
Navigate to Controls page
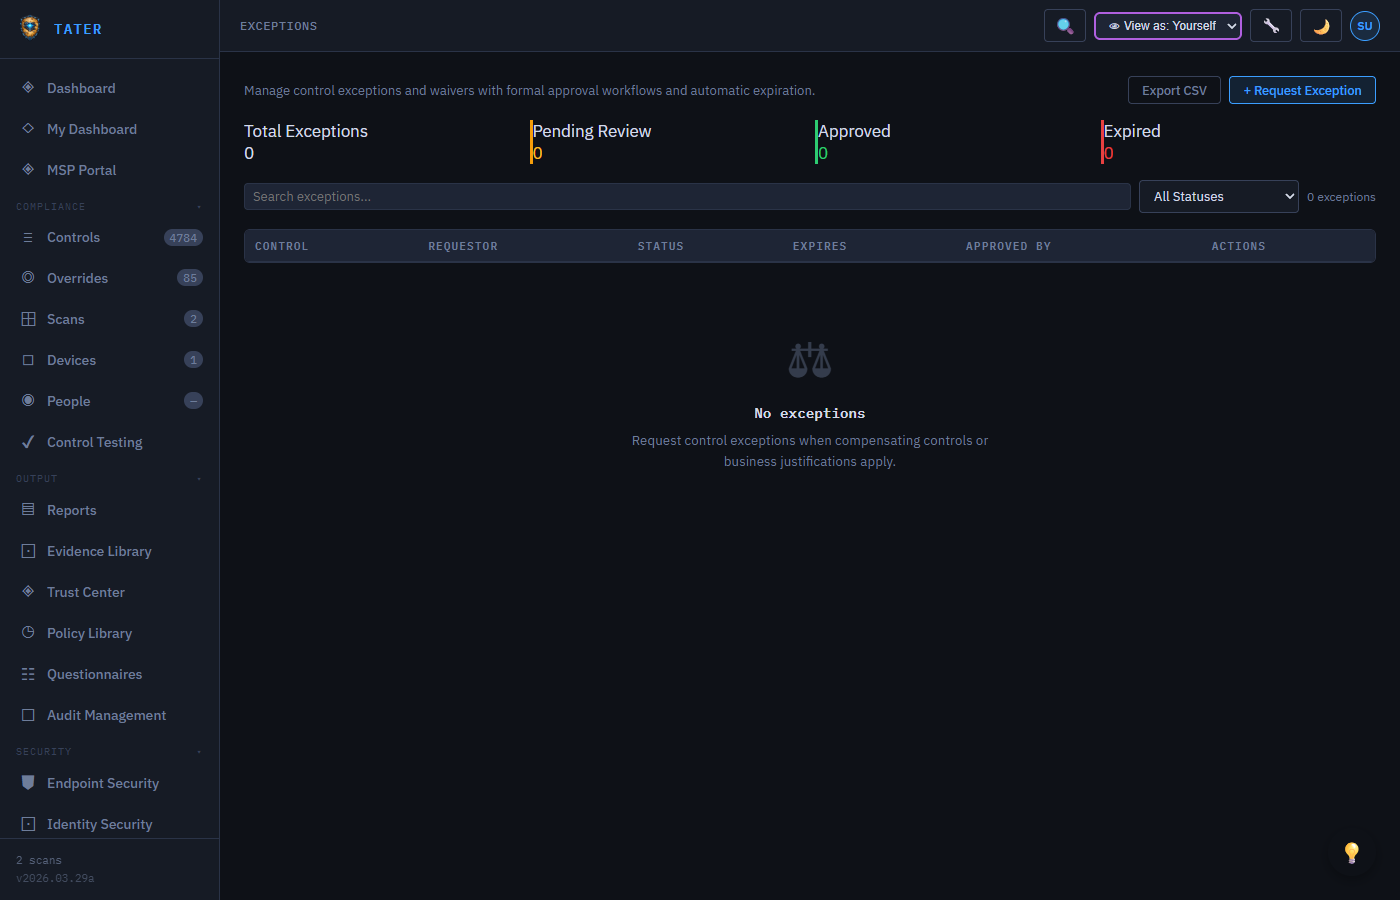110,237
